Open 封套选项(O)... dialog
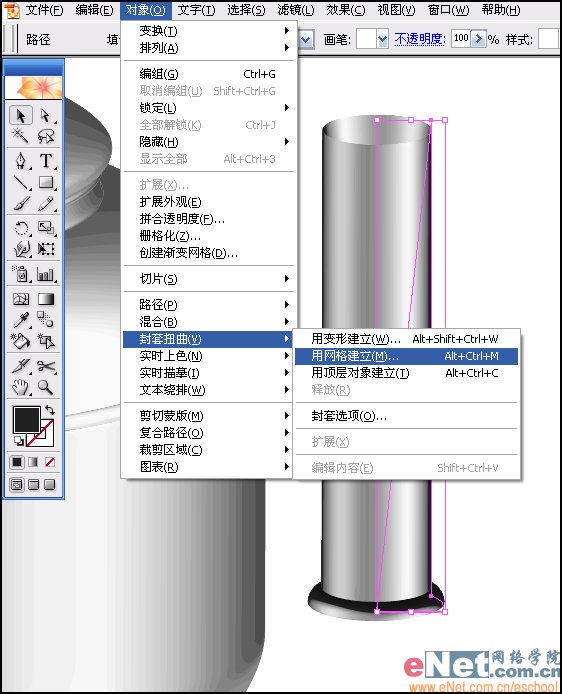The height and width of the screenshot is (694, 562). 406,416
